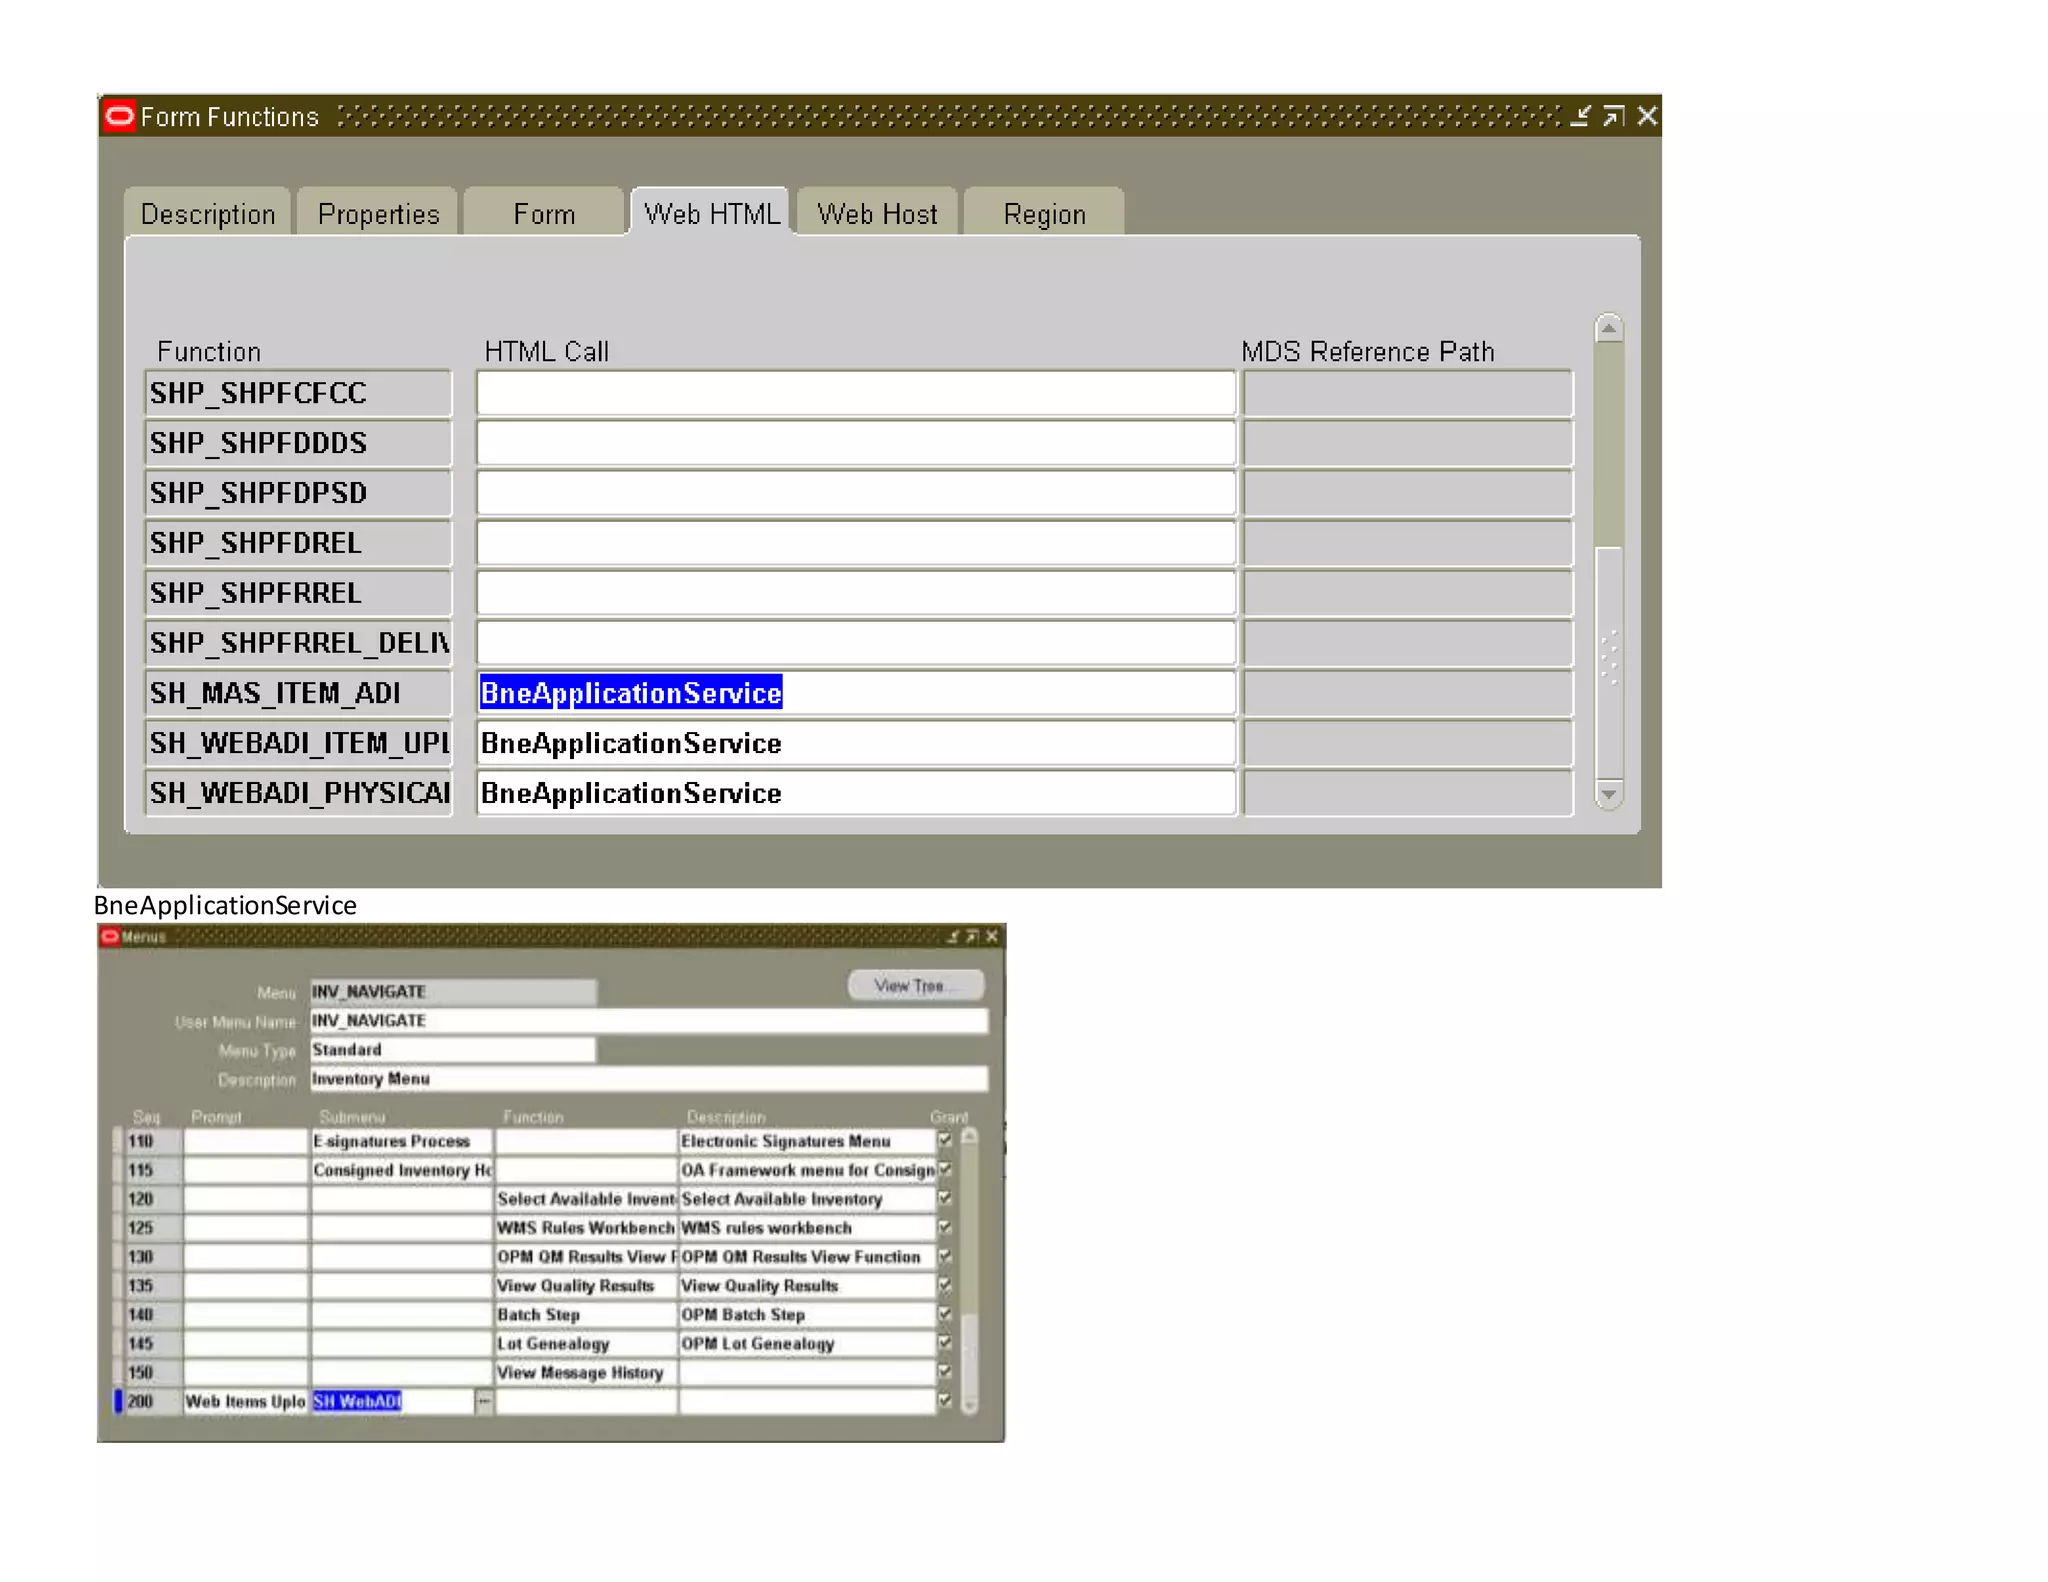2048x1582 pixels.
Task: Maximize the Menus window
Action: tap(971, 936)
